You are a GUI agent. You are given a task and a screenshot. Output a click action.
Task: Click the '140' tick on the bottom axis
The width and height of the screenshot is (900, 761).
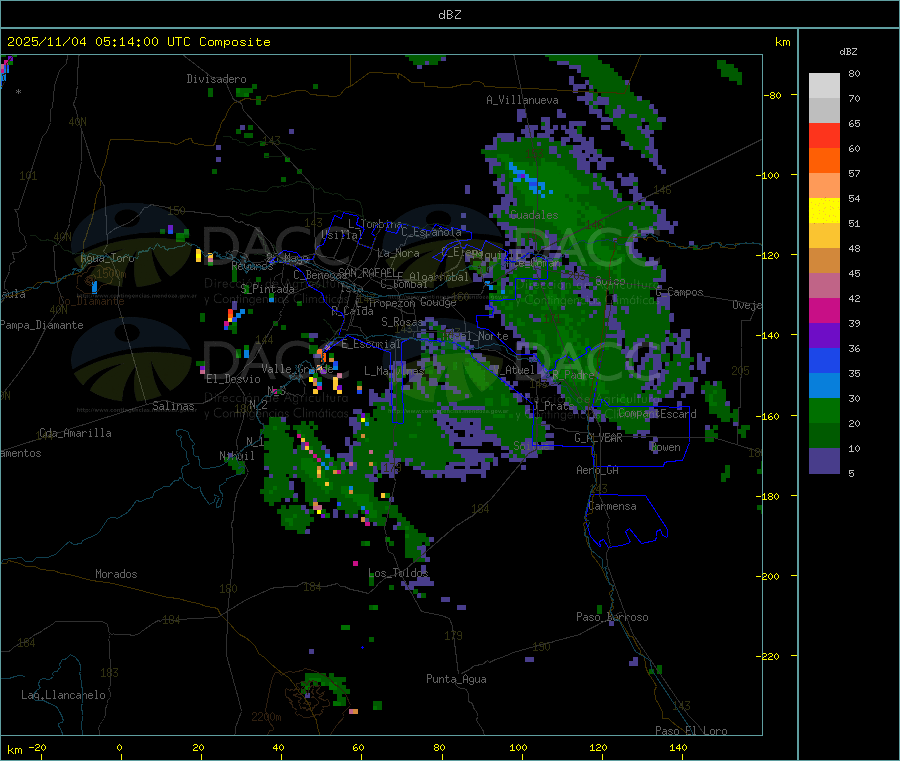(x=678, y=748)
